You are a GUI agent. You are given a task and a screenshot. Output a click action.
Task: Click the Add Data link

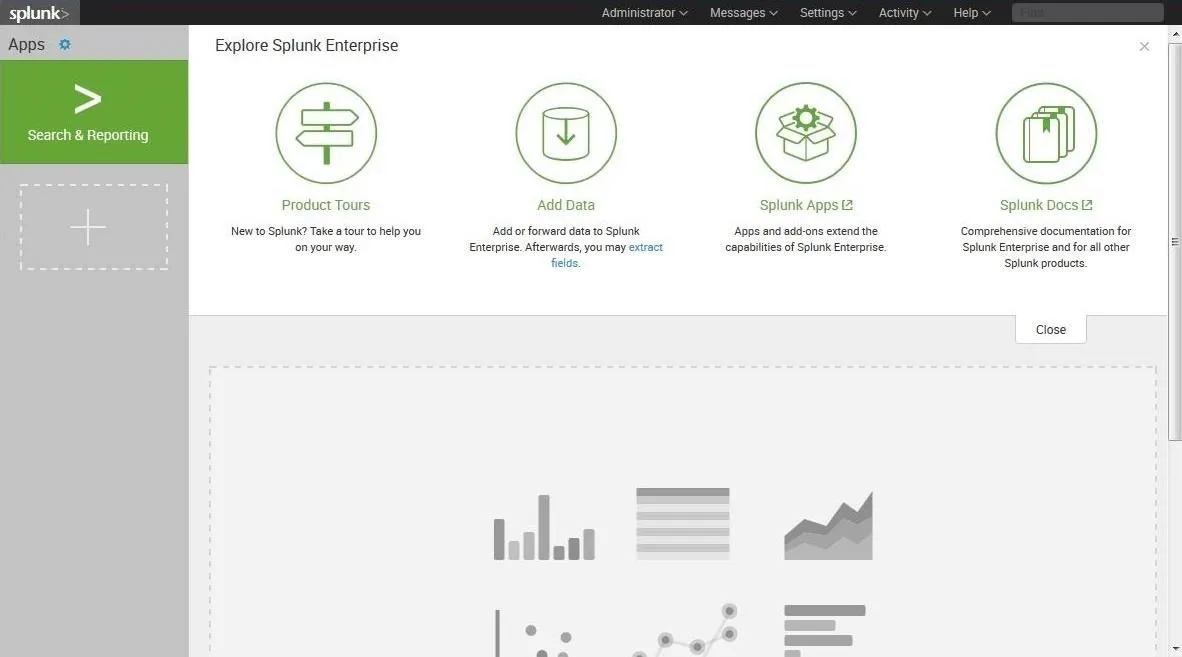[566, 205]
